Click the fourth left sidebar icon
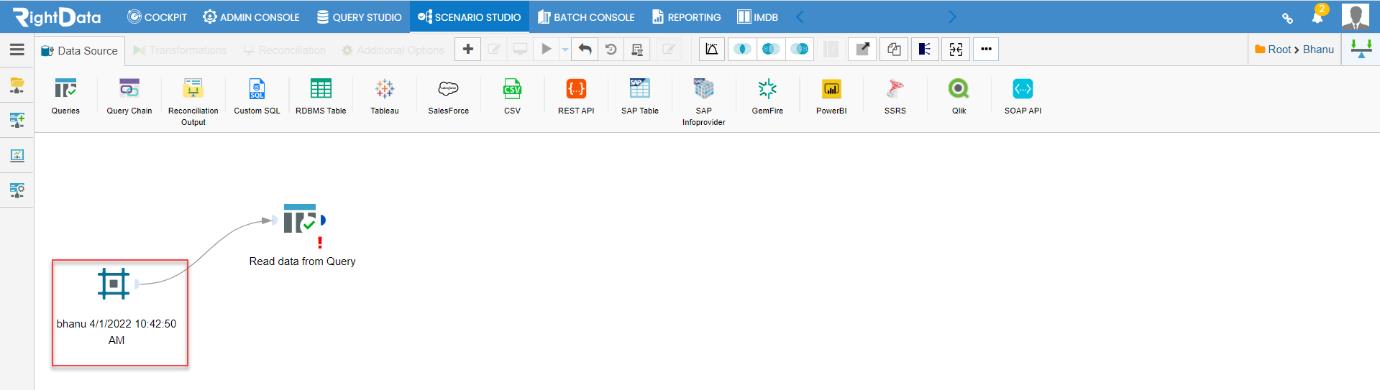Image resolution: width=1380 pixels, height=390 pixels. [17, 190]
